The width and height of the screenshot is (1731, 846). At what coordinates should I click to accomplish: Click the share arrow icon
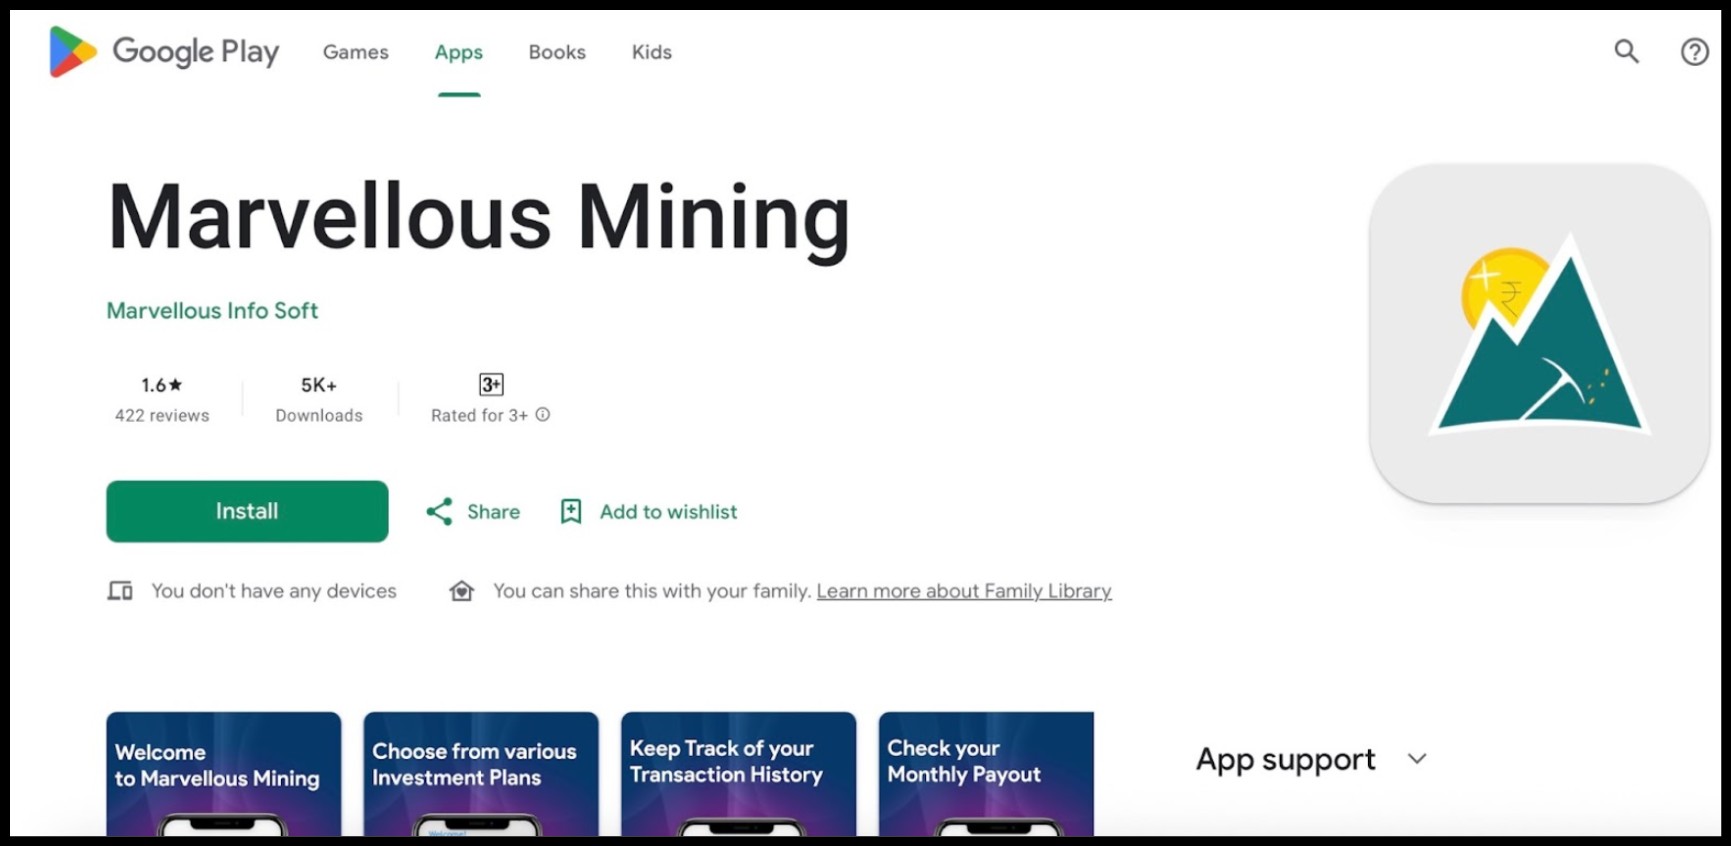[x=439, y=512]
